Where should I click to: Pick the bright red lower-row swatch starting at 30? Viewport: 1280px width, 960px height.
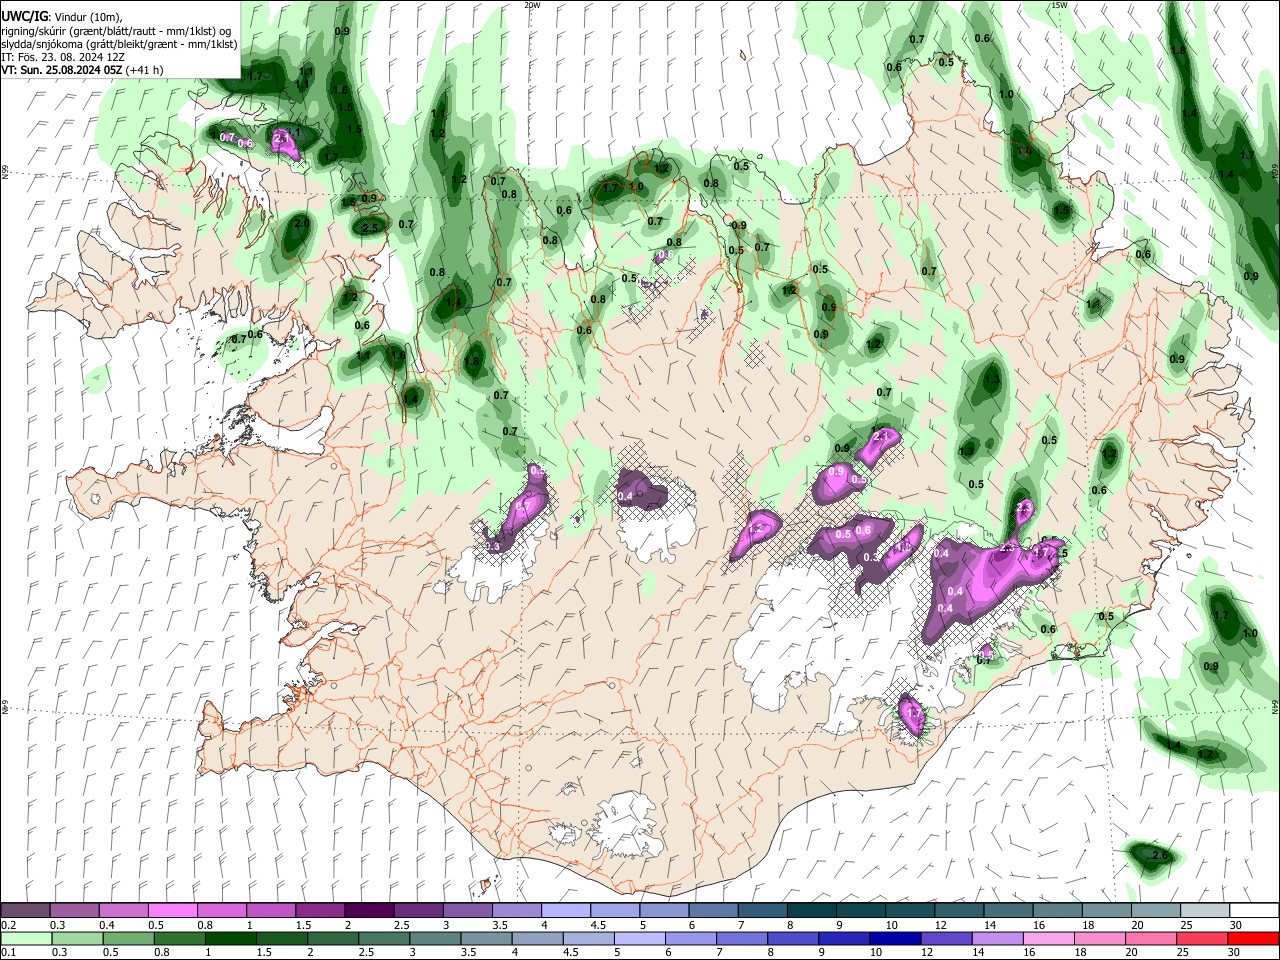coord(1253,938)
